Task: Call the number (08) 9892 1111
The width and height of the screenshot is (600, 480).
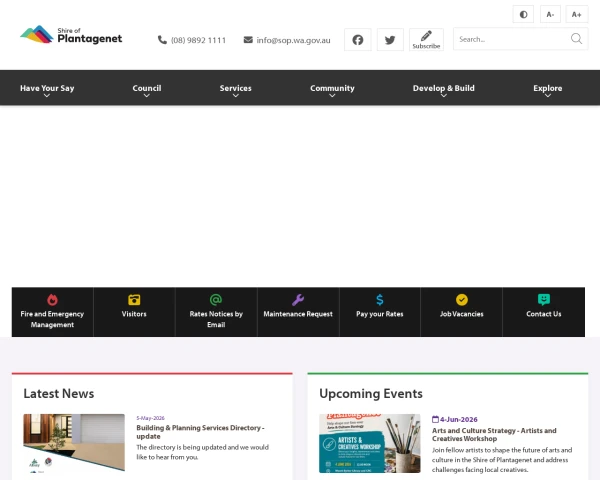Action: (x=198, y=40)
